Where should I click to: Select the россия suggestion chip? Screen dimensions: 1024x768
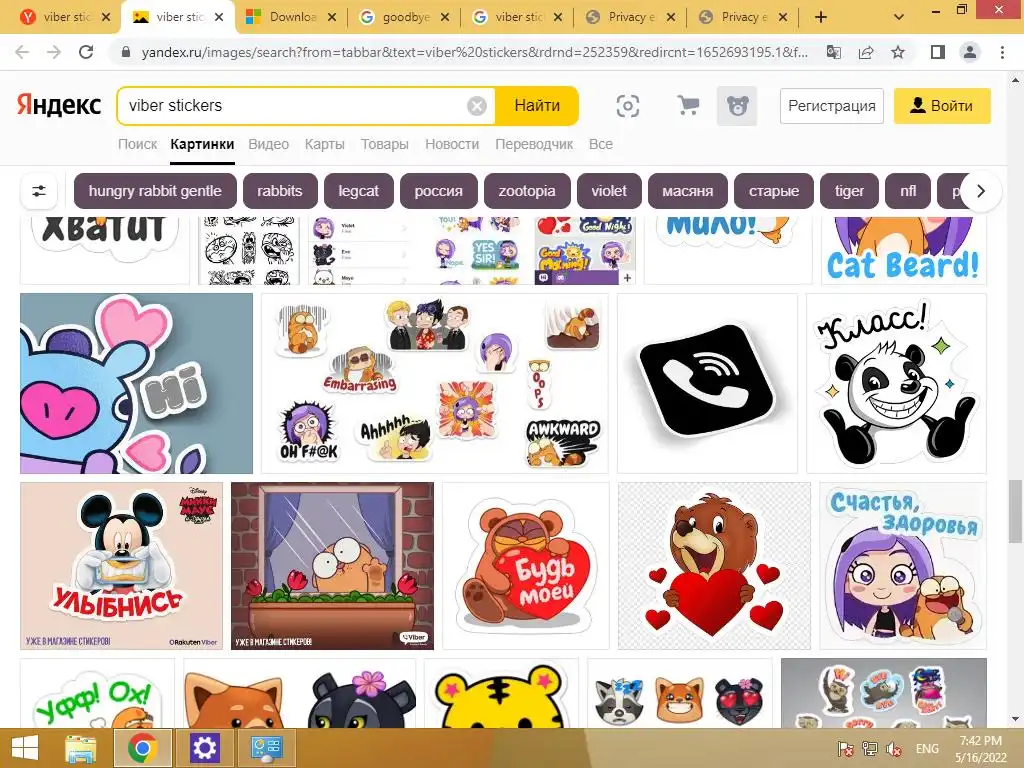438,191
